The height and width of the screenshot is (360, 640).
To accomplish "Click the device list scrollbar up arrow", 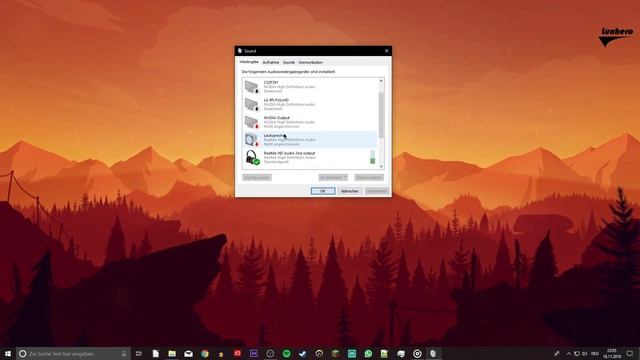I will [381, 81].
